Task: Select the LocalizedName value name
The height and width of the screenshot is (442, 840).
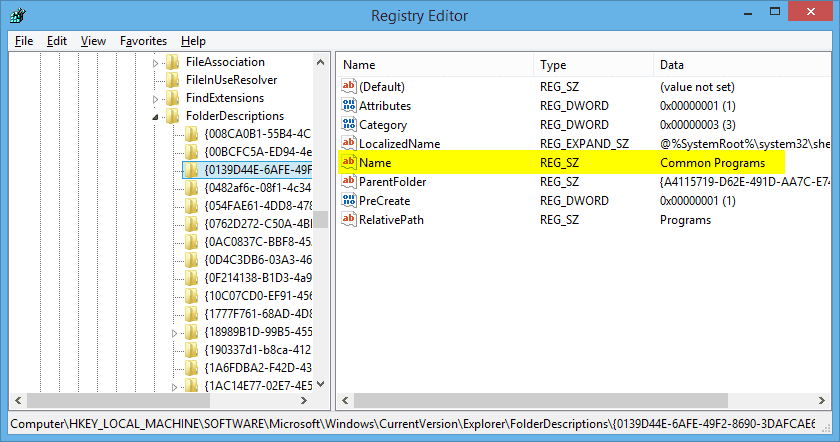Action: 400,144
